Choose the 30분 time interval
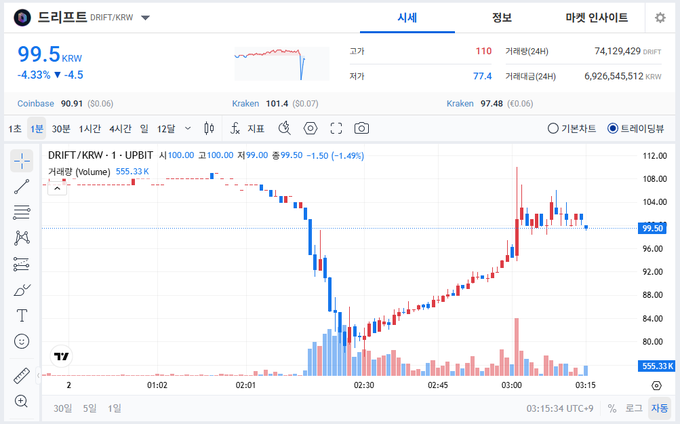The image size is (680, 424). (x=61, y=128)
